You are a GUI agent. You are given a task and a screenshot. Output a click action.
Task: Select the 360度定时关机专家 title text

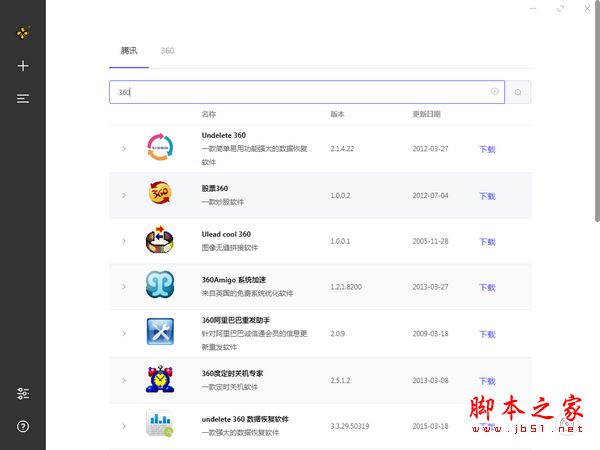[x=232, y=373]
